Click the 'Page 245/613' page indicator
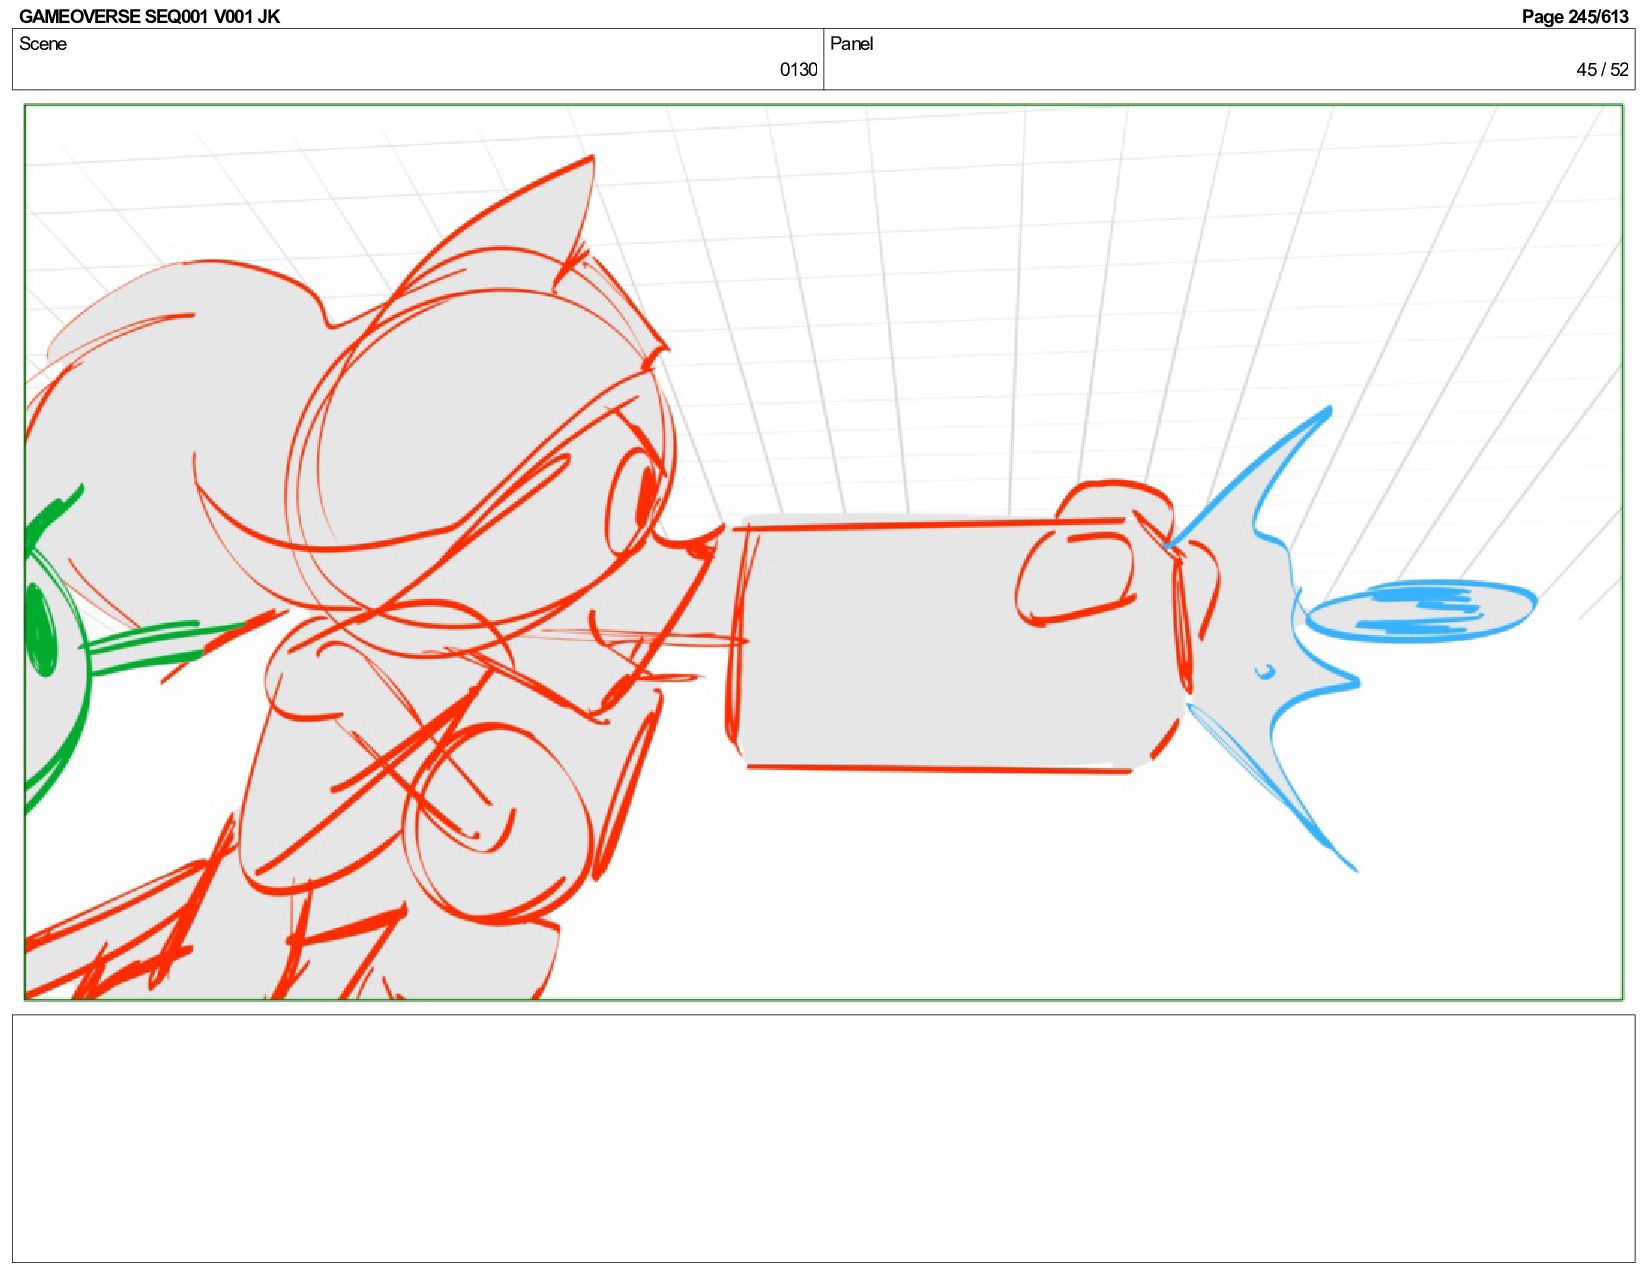 click(x=1575, y=16)
